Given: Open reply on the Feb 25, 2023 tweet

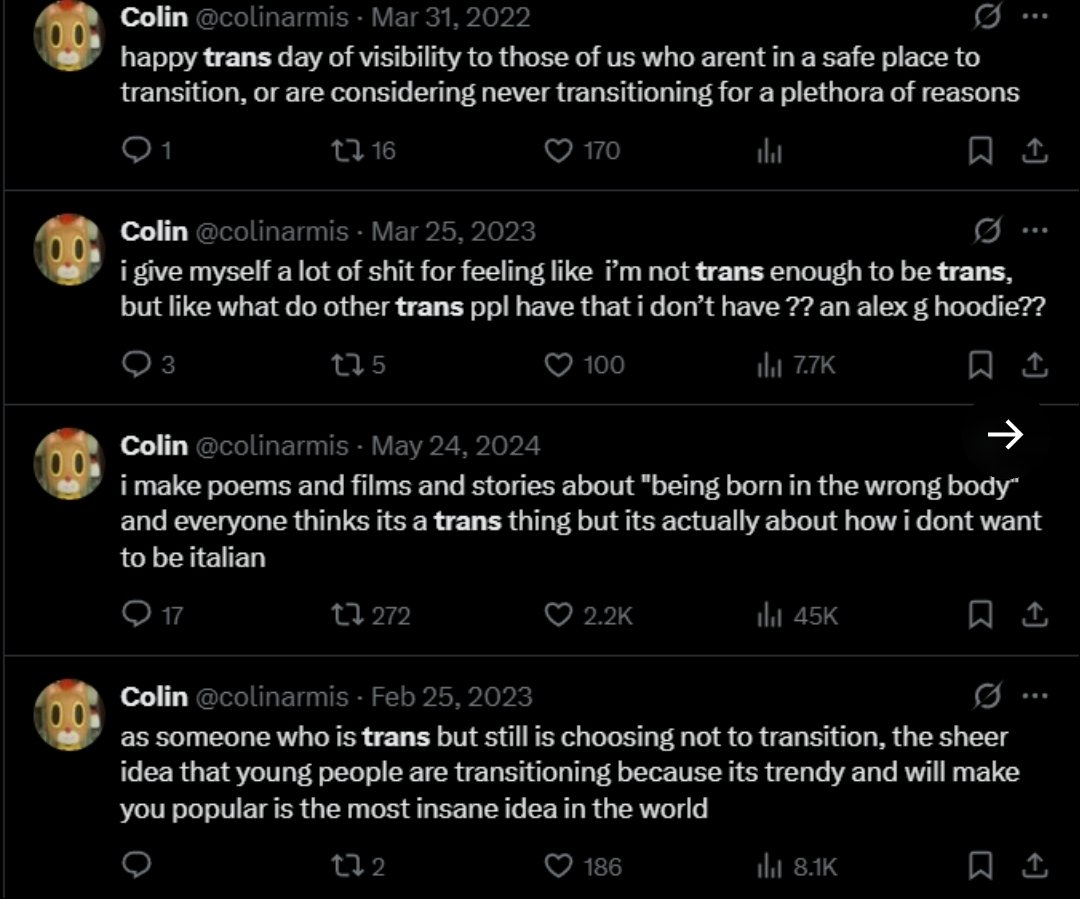Looking at the screenshot, I should tap(136, 865).
